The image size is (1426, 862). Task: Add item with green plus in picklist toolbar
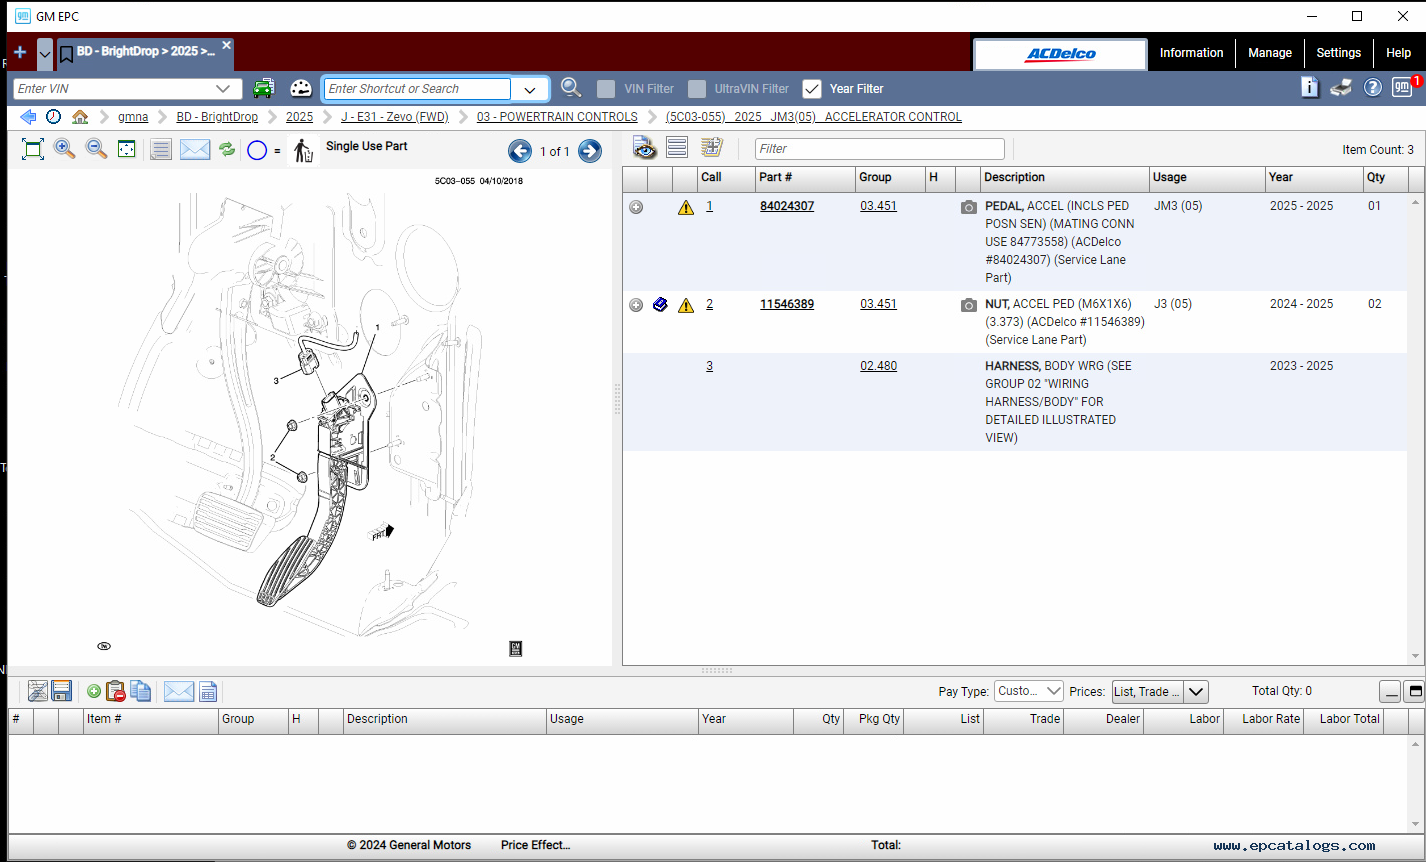tap(94, 691)
